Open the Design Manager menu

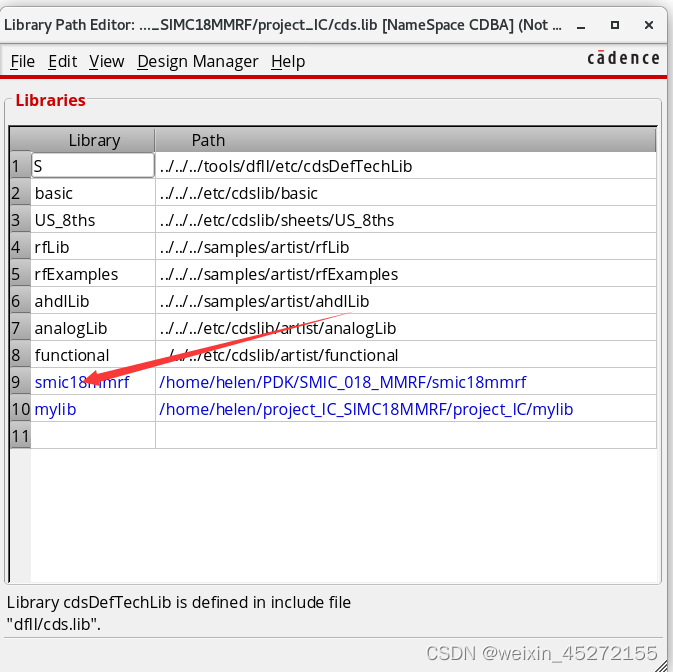coord(197,62)
